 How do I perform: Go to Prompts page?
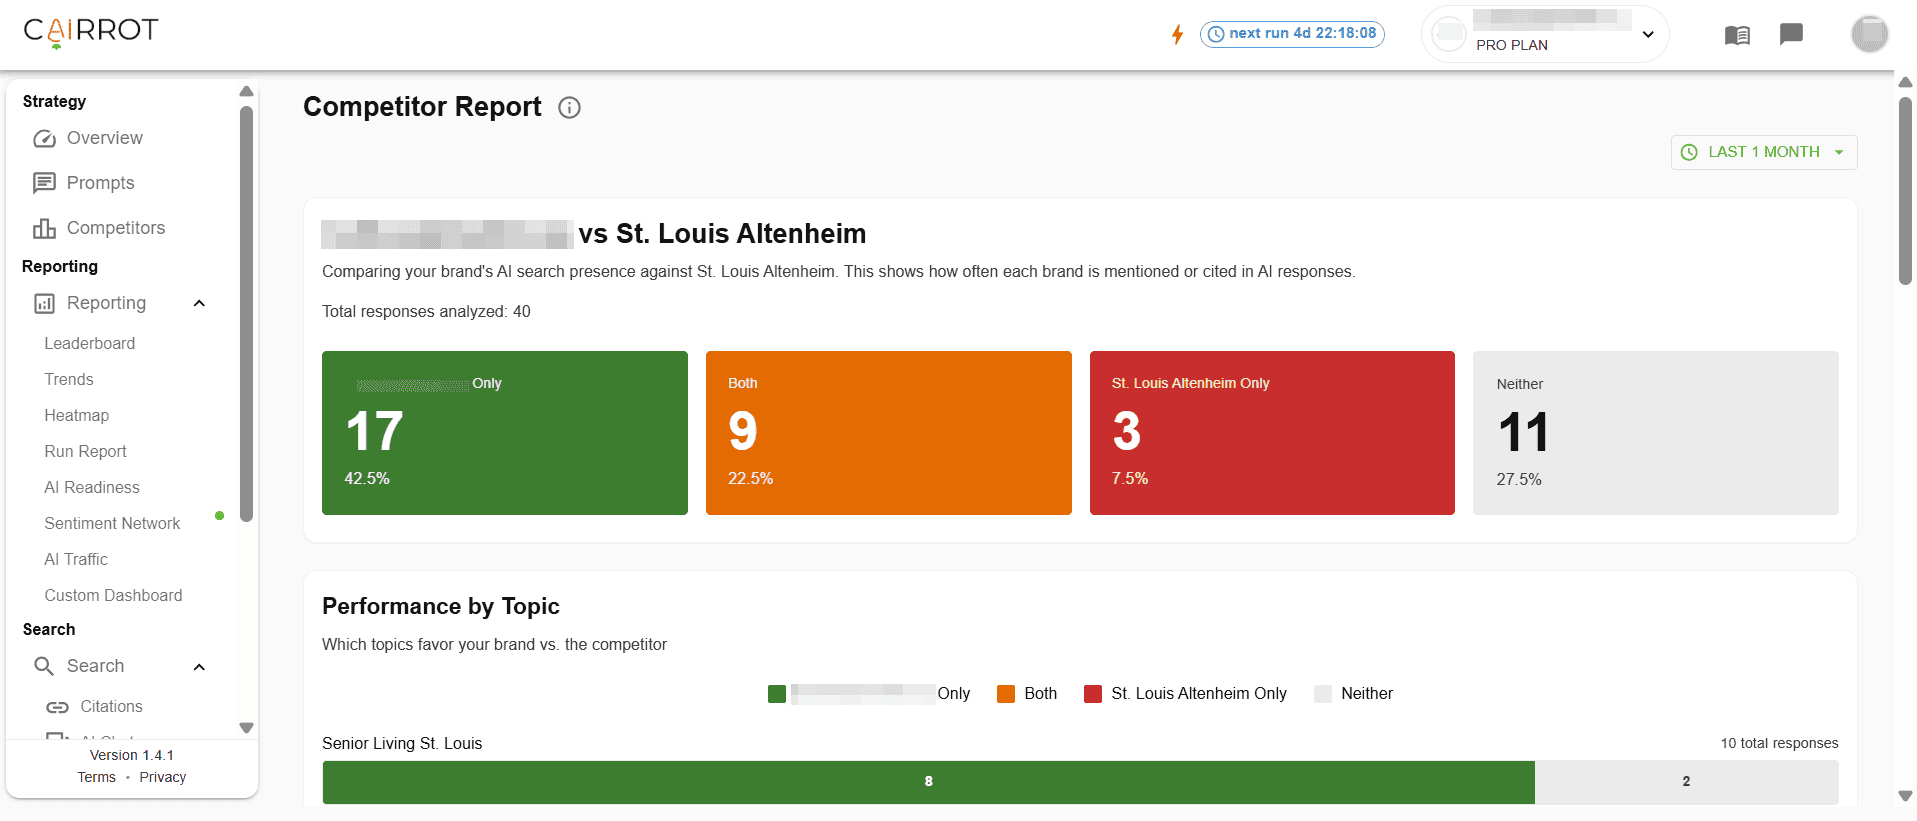click(100, 183)
